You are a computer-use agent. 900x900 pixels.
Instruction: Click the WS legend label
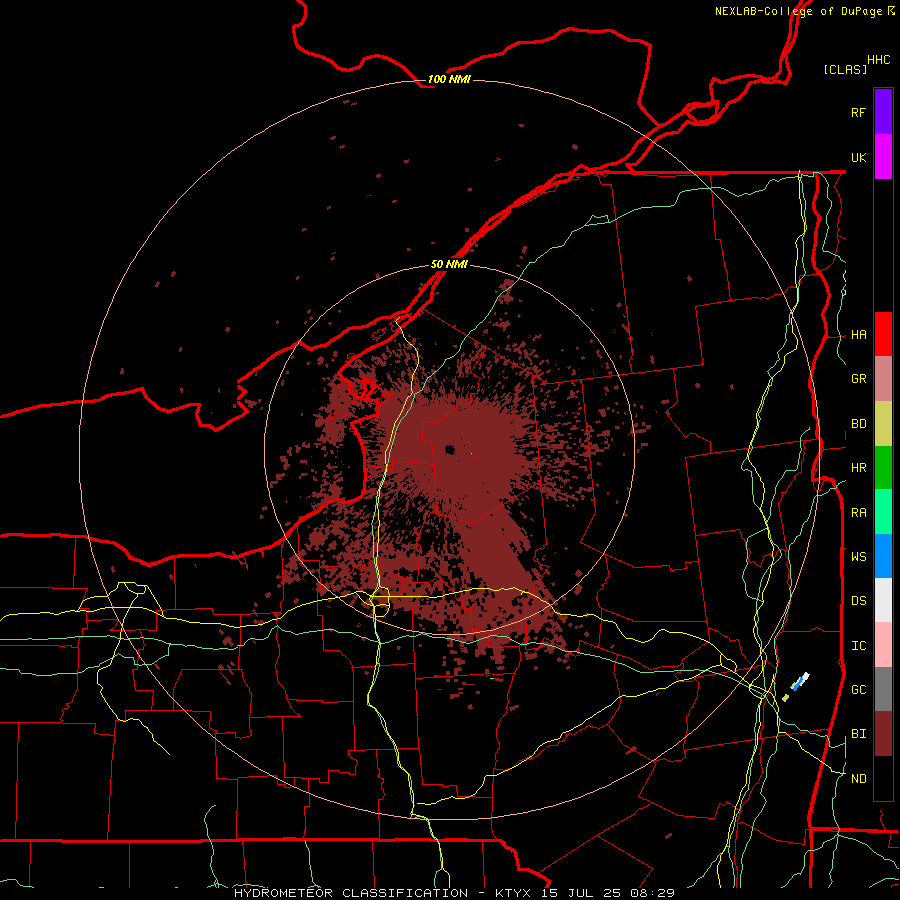[x=858, y=557]
